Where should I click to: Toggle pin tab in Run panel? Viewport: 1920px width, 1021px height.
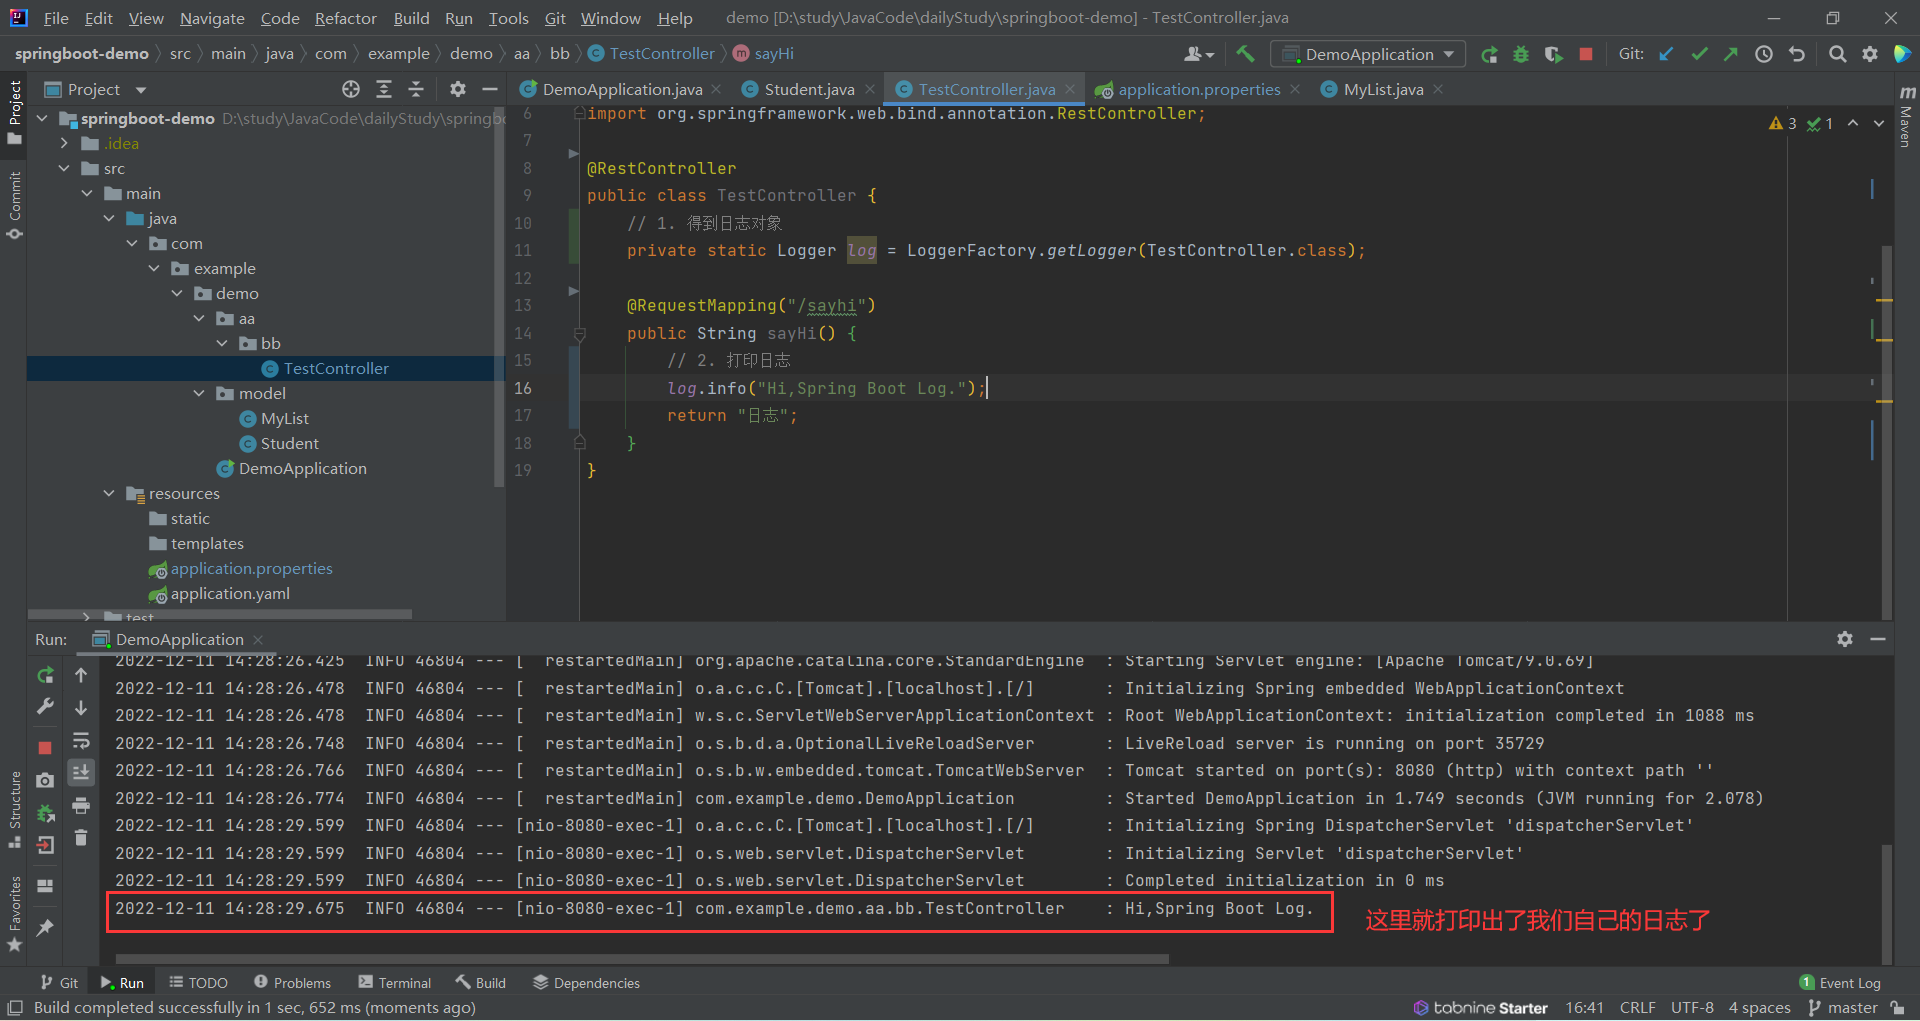tap(45, 927)
